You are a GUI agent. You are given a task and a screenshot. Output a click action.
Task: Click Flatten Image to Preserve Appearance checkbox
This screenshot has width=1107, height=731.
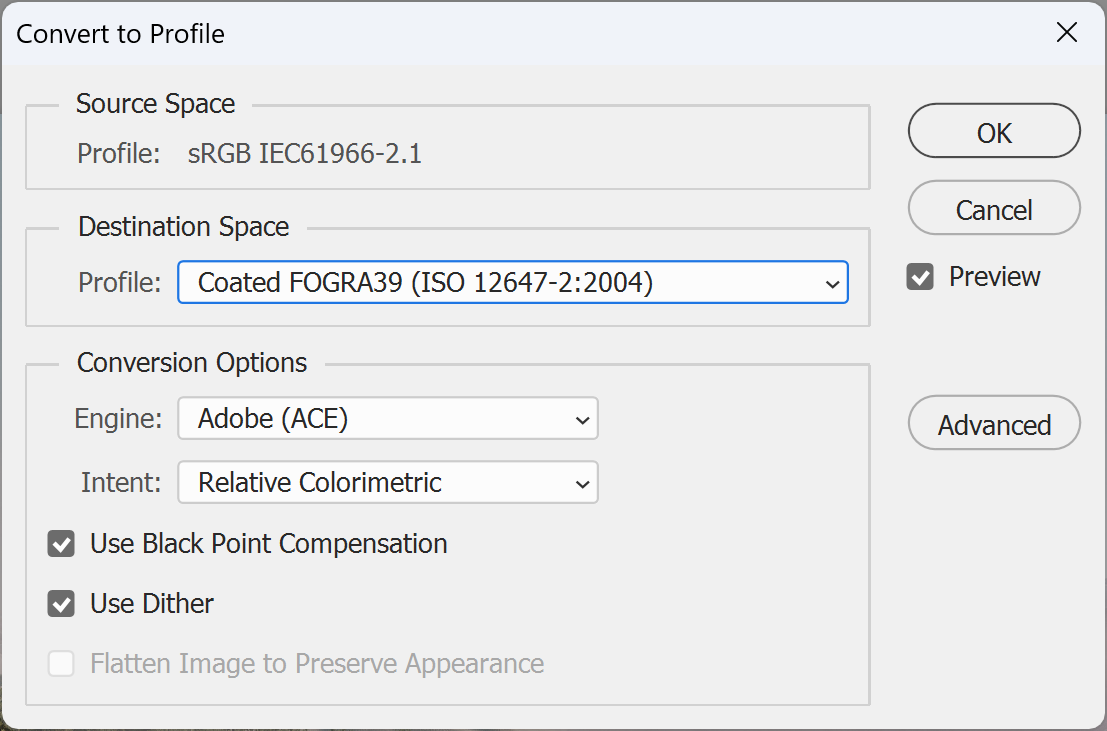[61, 664]
